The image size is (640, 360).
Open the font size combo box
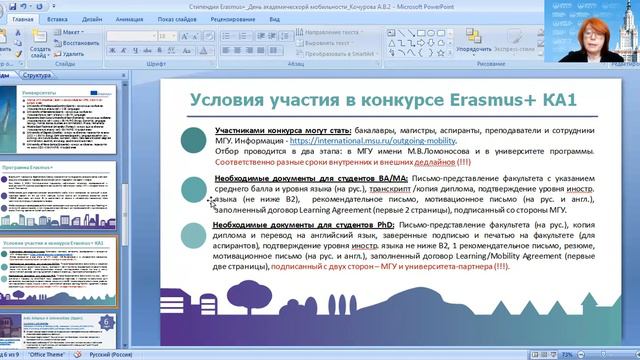(167, 36)
